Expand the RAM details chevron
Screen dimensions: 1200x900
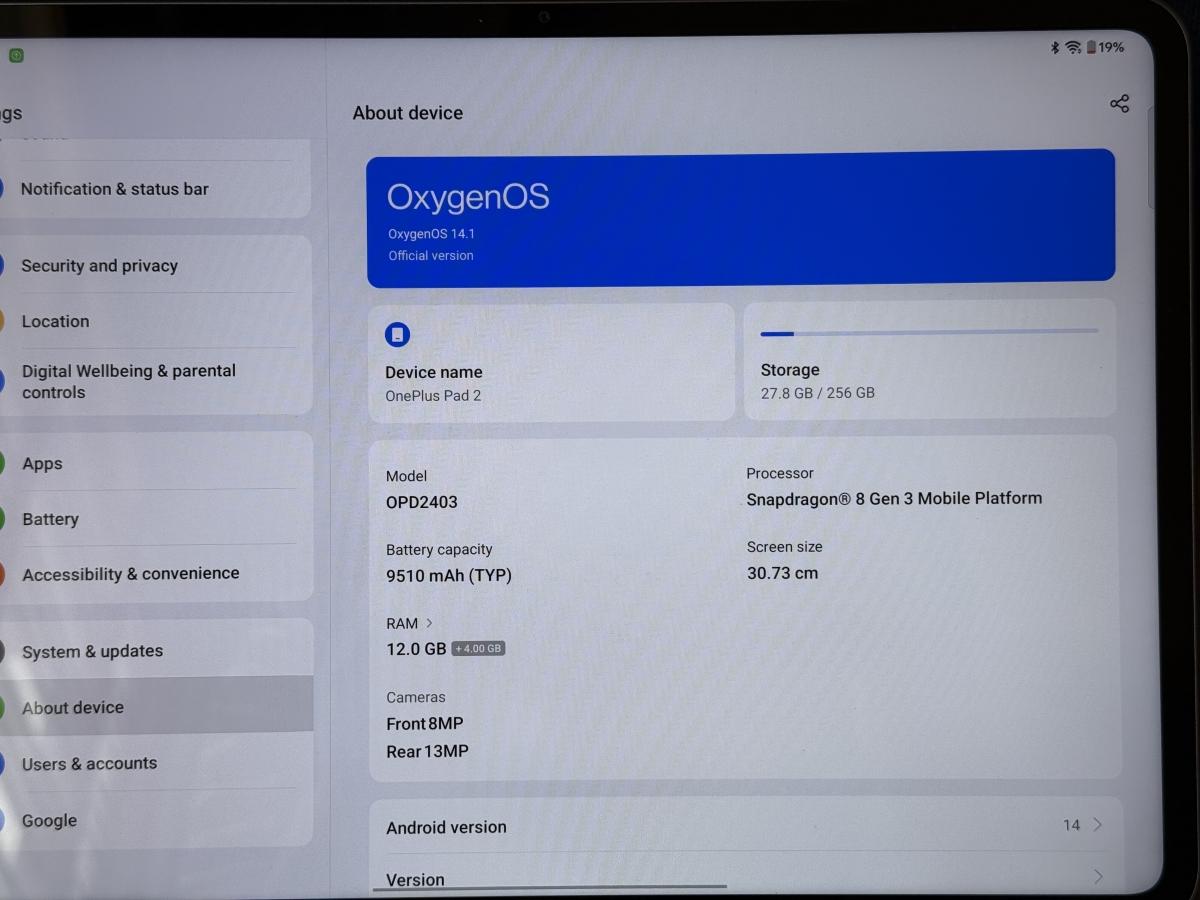[x=427, y=622]
